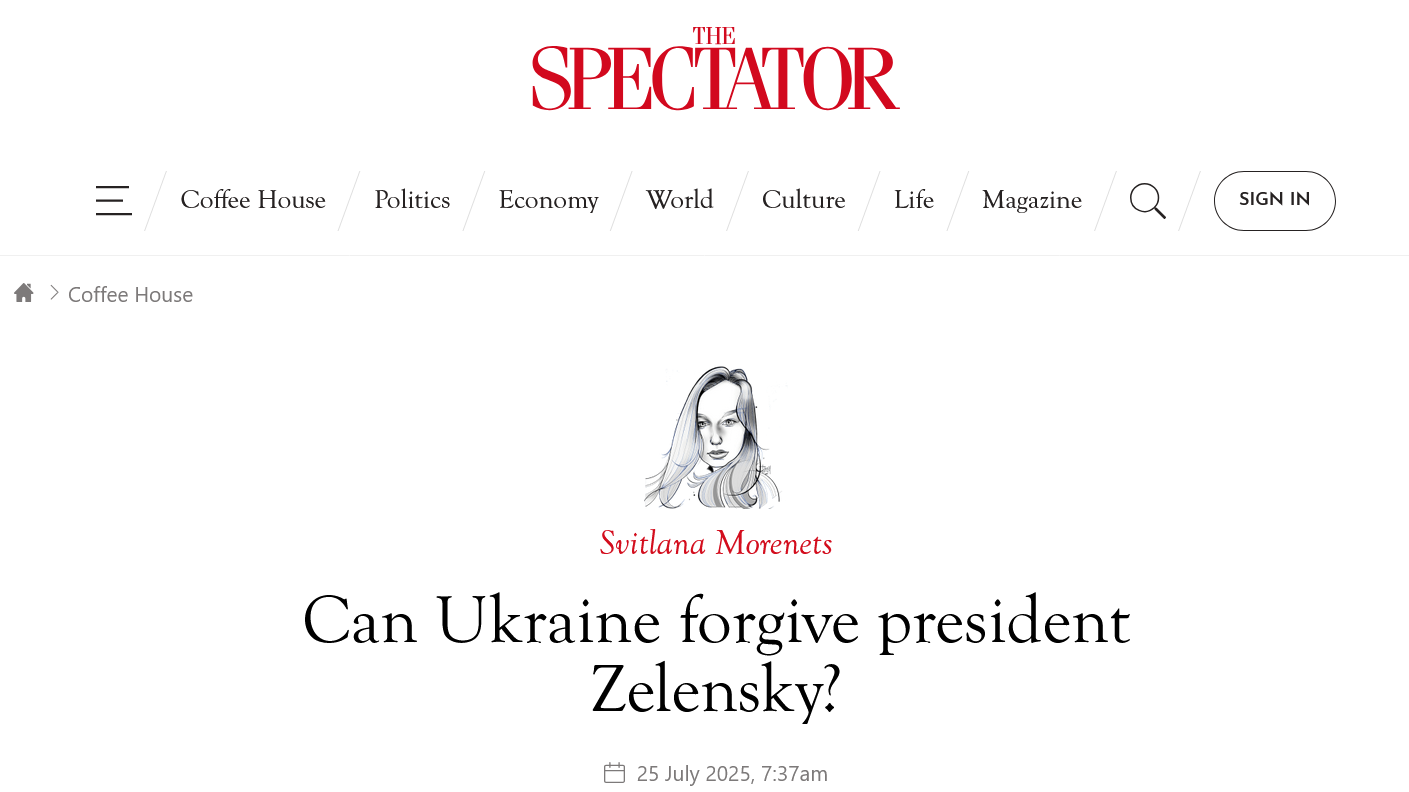Click The Spectator logo

point(715,69)
